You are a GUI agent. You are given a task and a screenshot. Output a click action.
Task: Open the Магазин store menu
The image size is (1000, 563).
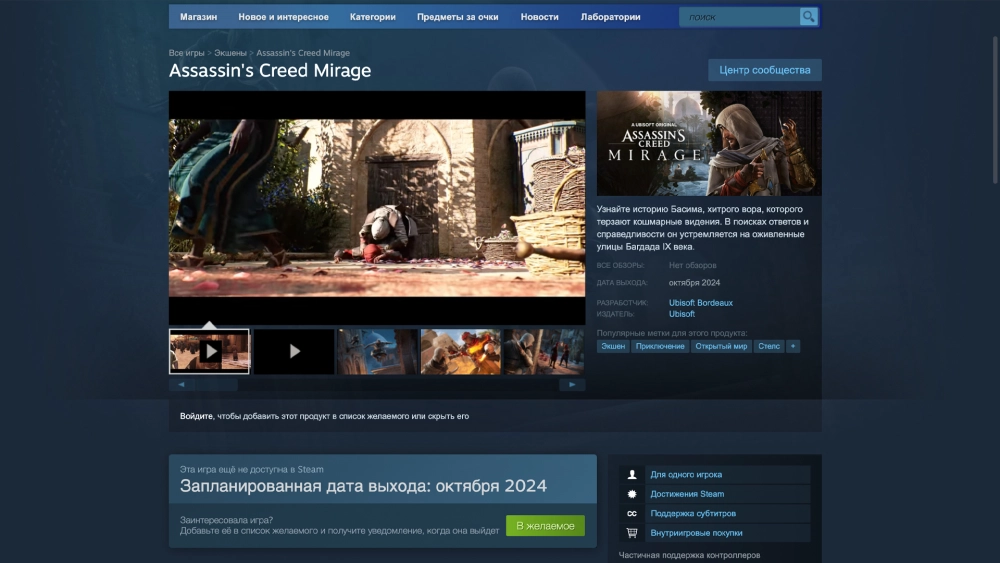[198, 17]
